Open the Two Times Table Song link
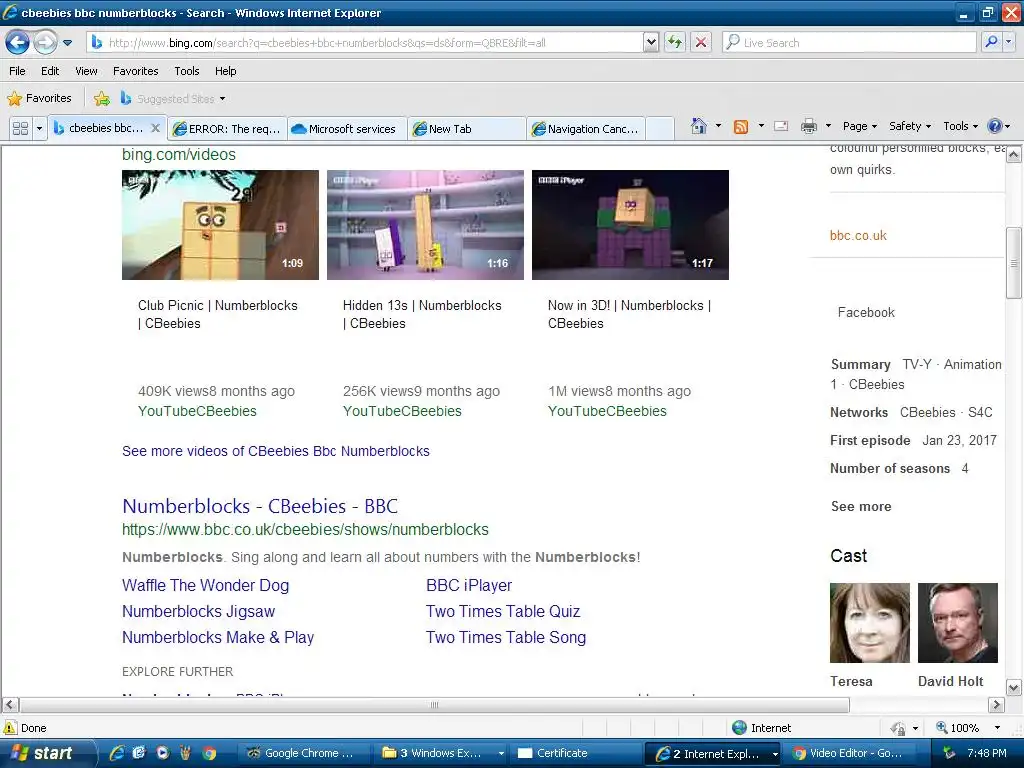 [506, 637]
